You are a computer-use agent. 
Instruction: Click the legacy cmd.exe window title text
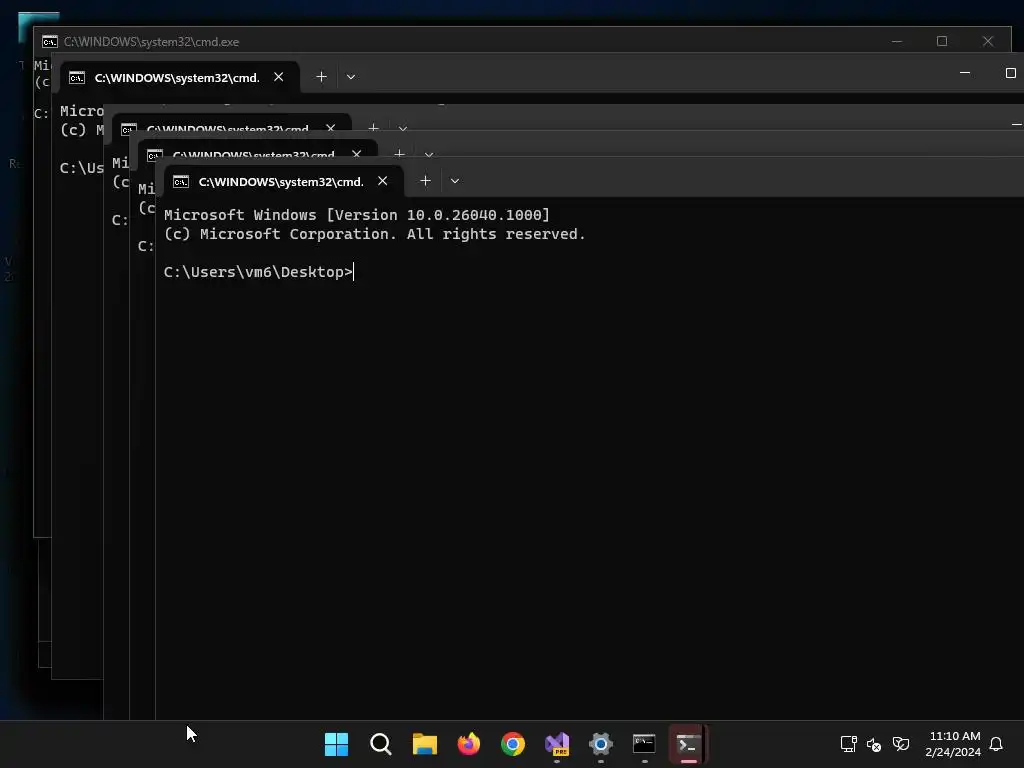(x=152, y=42)
